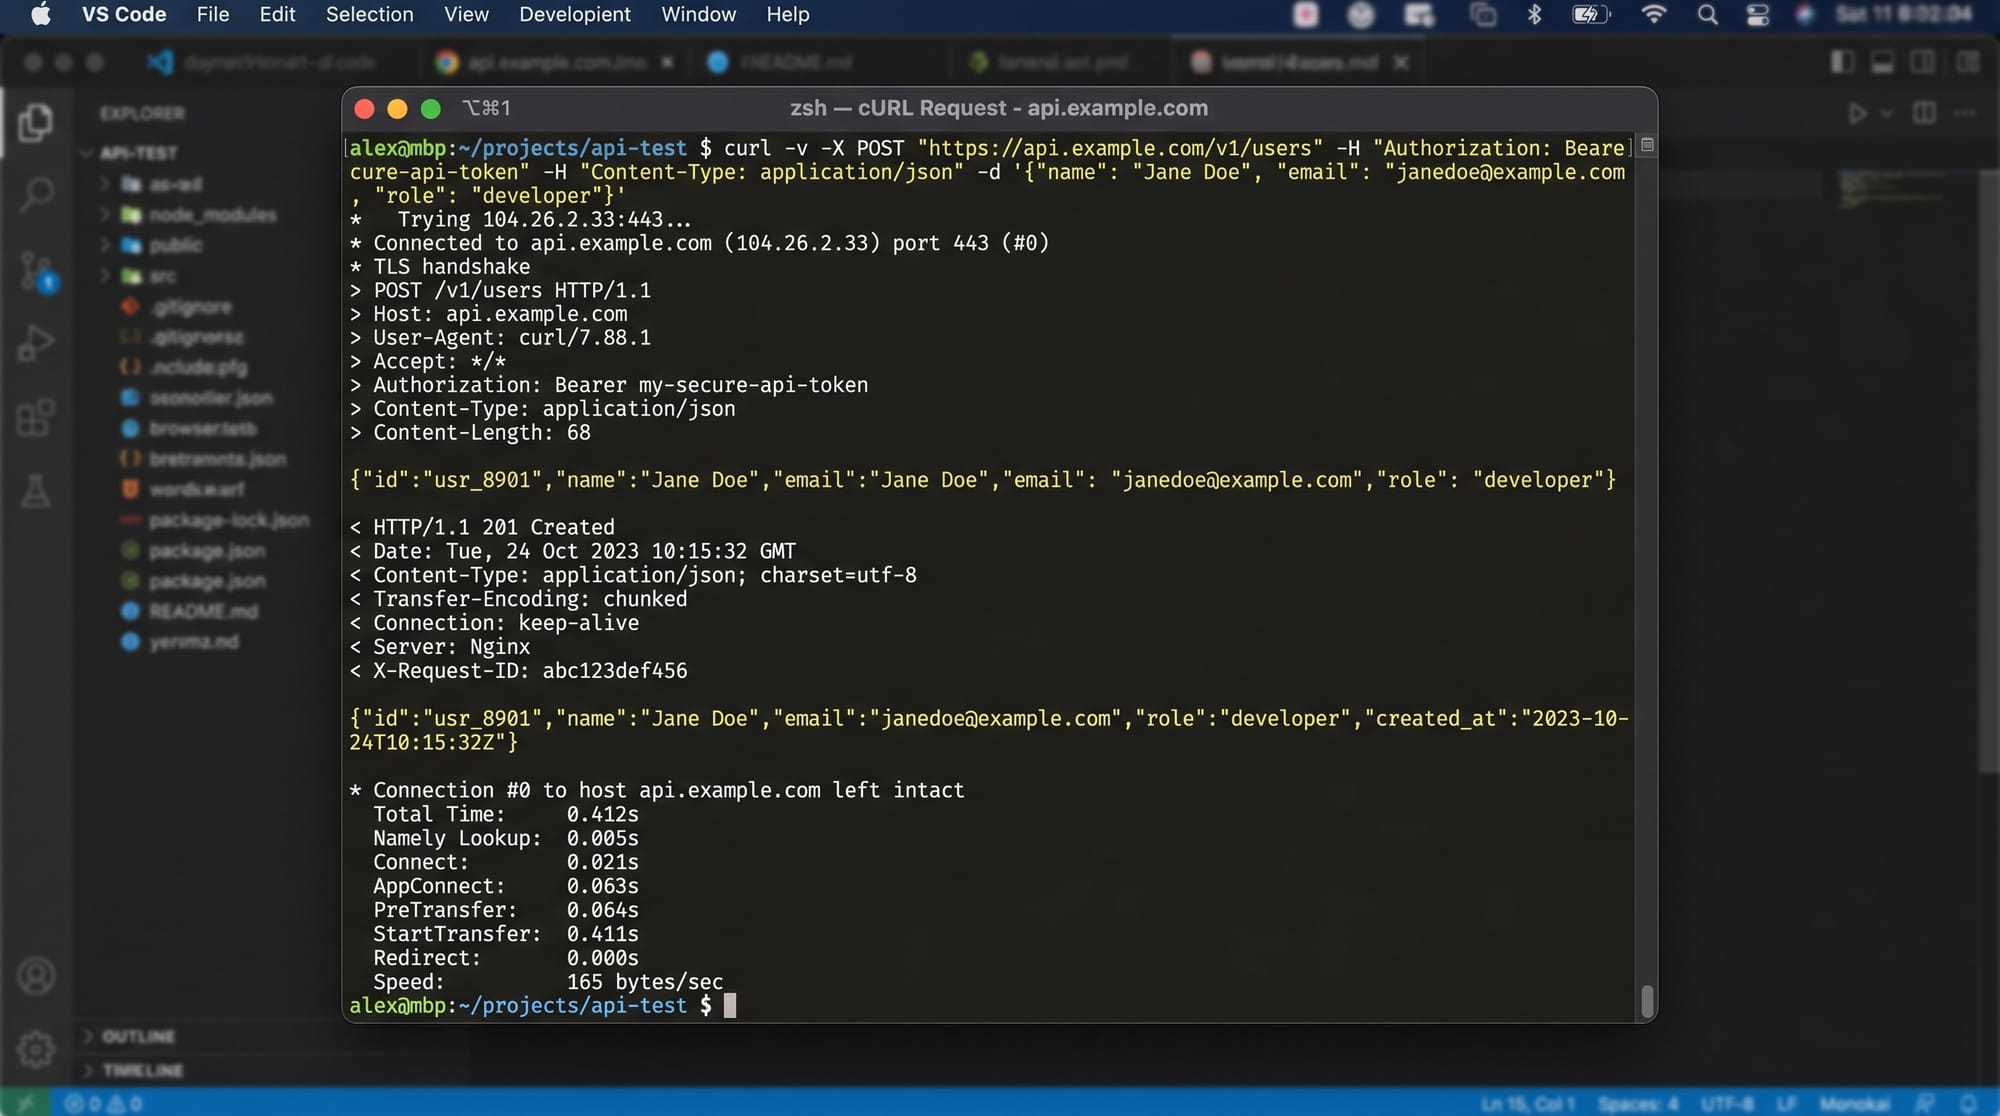Click Ln 15, Col 1 in the status bar
Image resolution: width=2000 pixels, height=1116 pixels.
click(1528, 1103)
